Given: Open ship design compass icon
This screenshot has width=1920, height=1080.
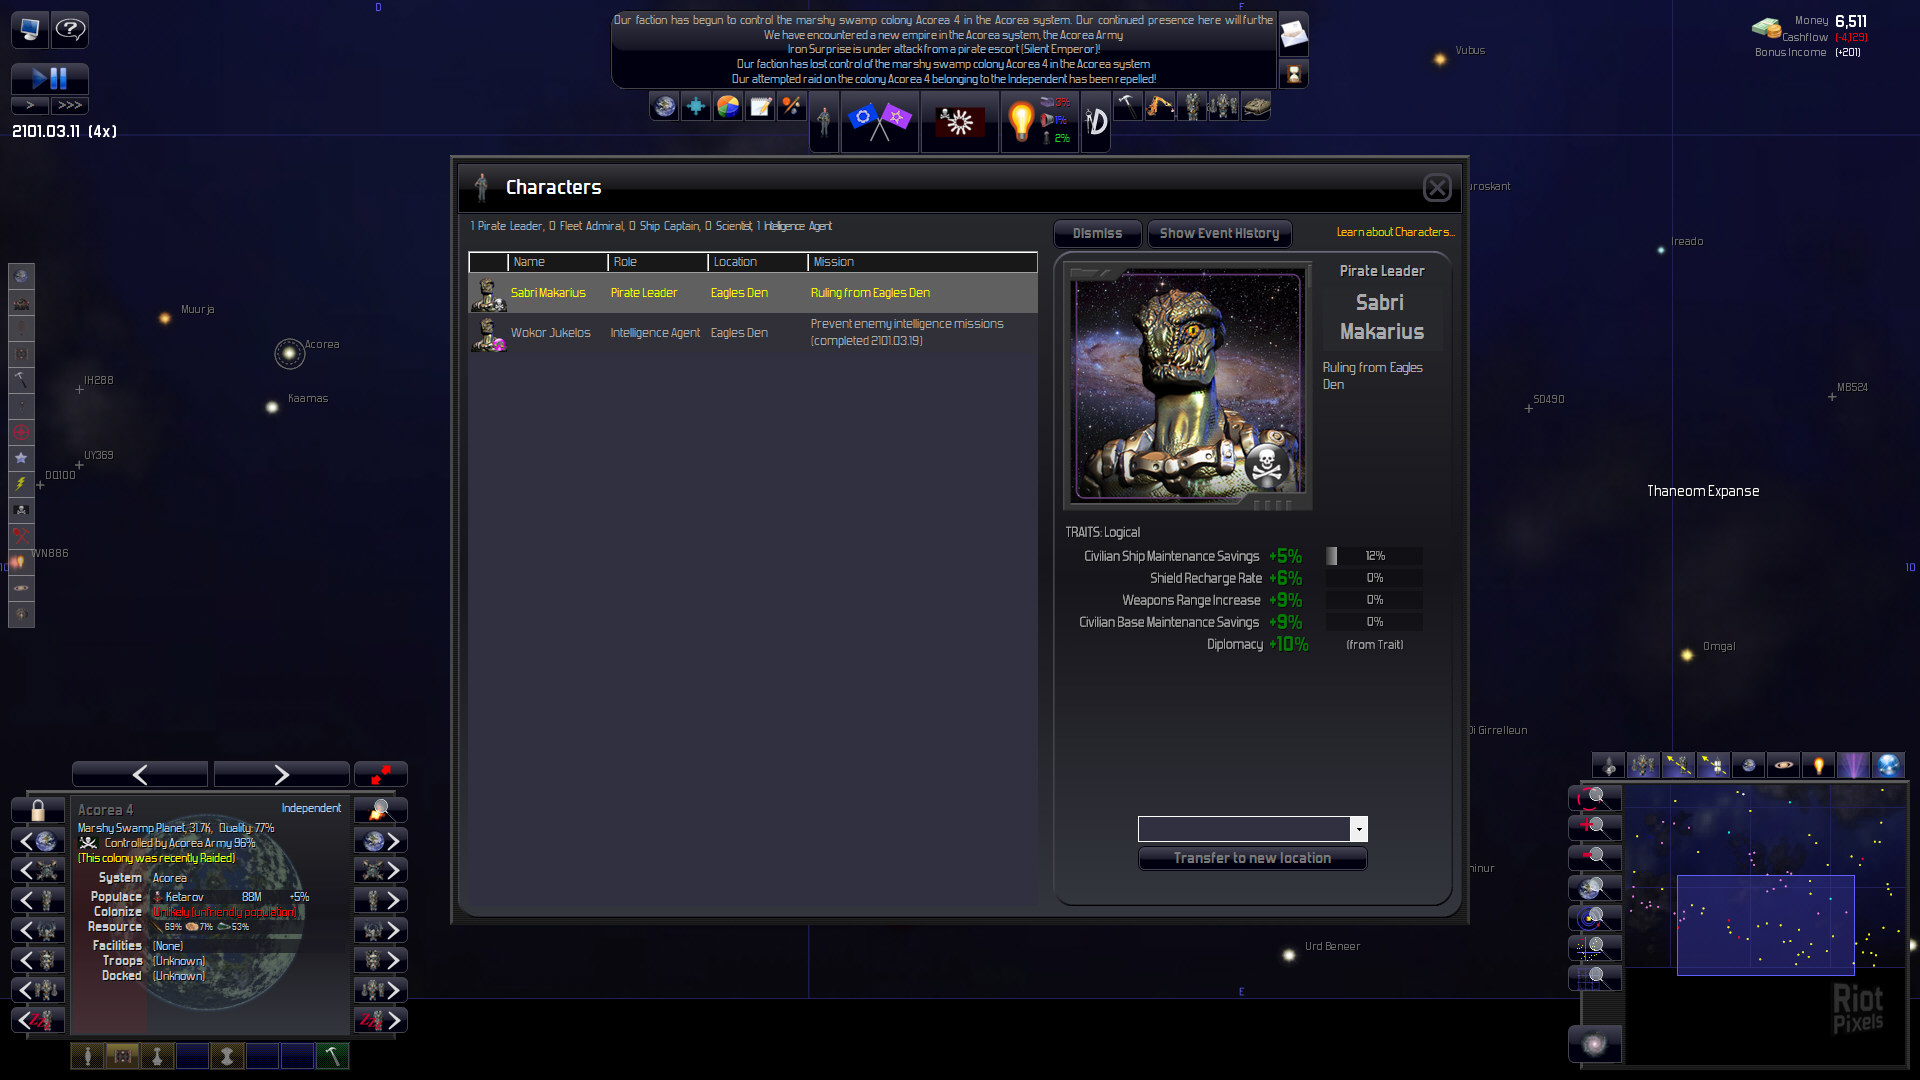Looking at the screenshot, I should (x=1096, y=121).
